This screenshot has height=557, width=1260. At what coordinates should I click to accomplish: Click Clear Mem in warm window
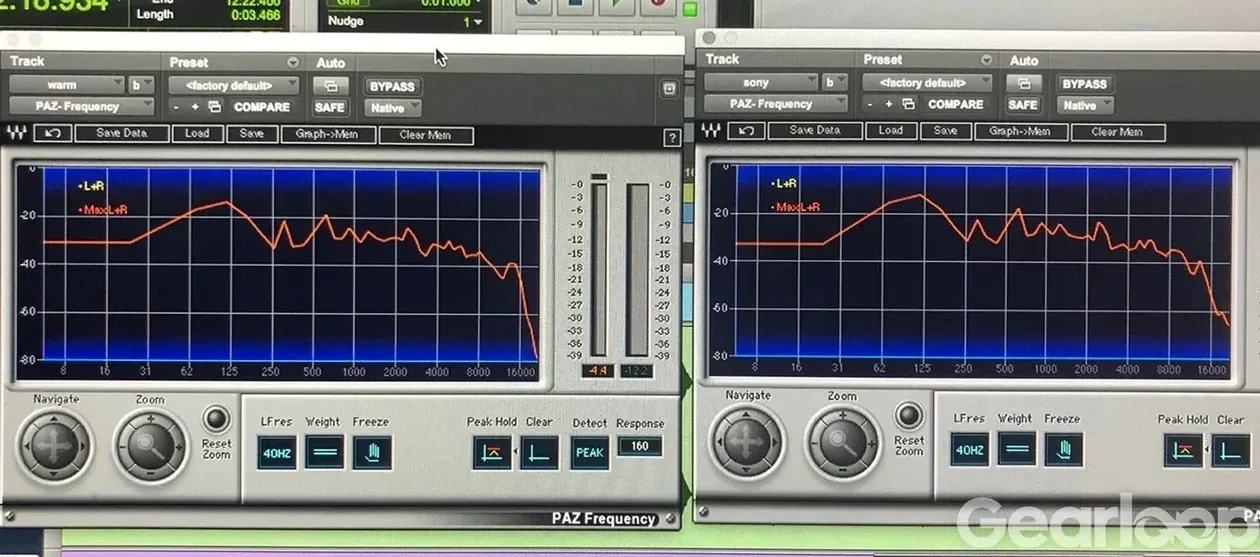[426, 134]
